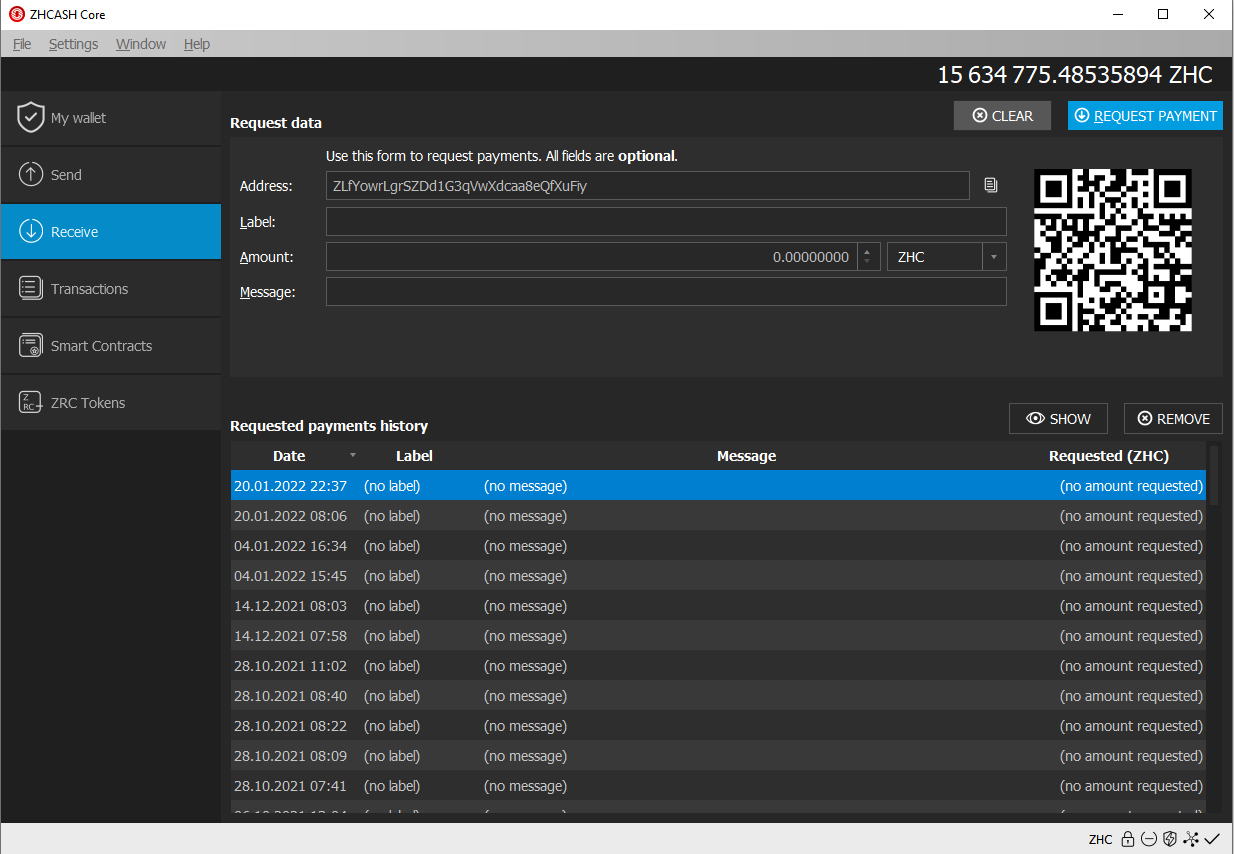Screen dimensions: 1234x854
Task: Click the network connections icon in status bar
Action: point(1191,839)
